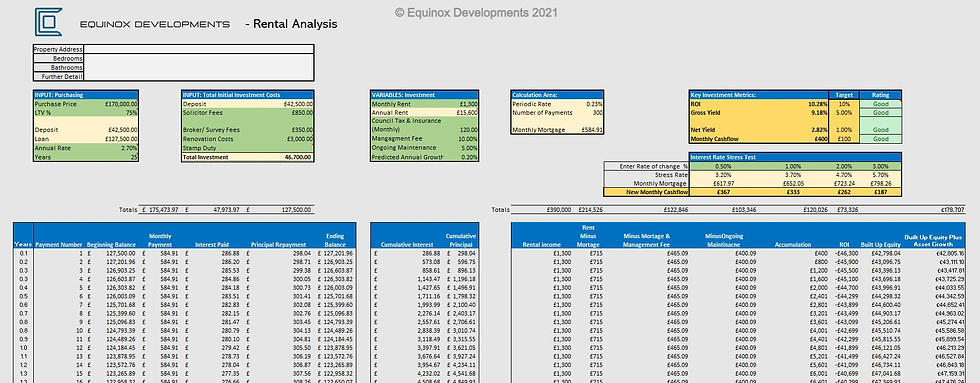Click the 'Interest Rate Stress Test' header
980x383 pixels.
pyautogui.click(x=795, y=157)
